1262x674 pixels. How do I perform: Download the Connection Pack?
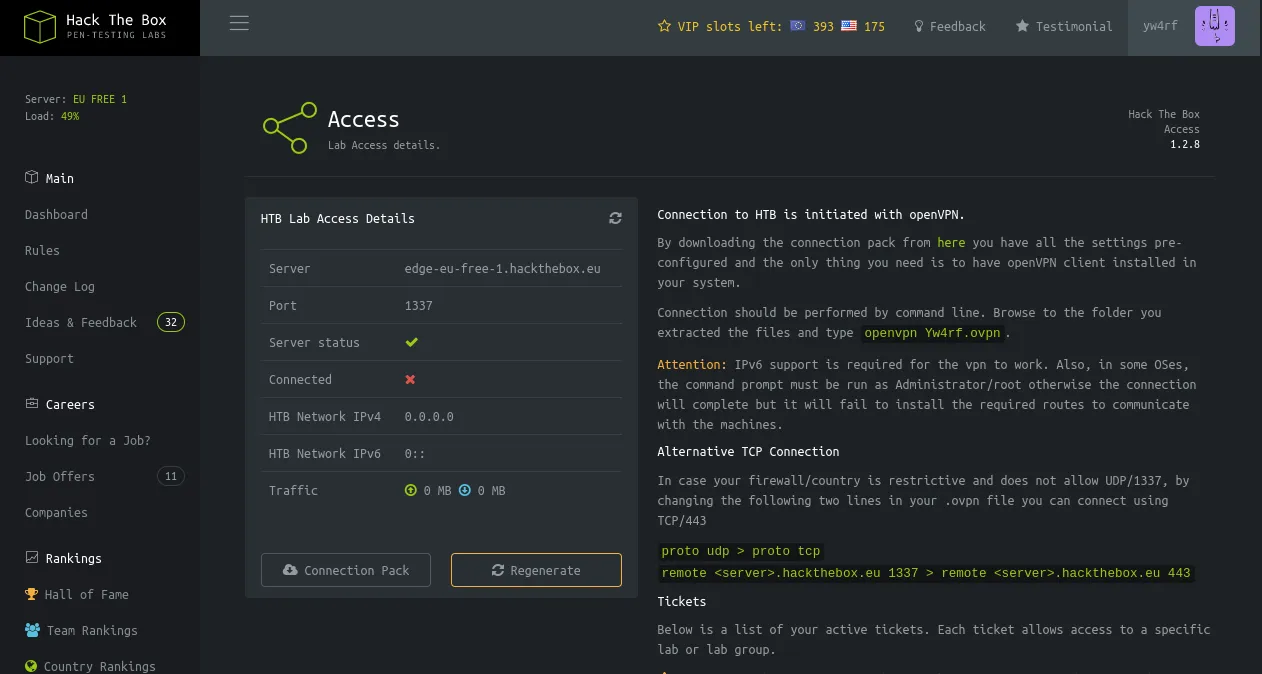346,570
